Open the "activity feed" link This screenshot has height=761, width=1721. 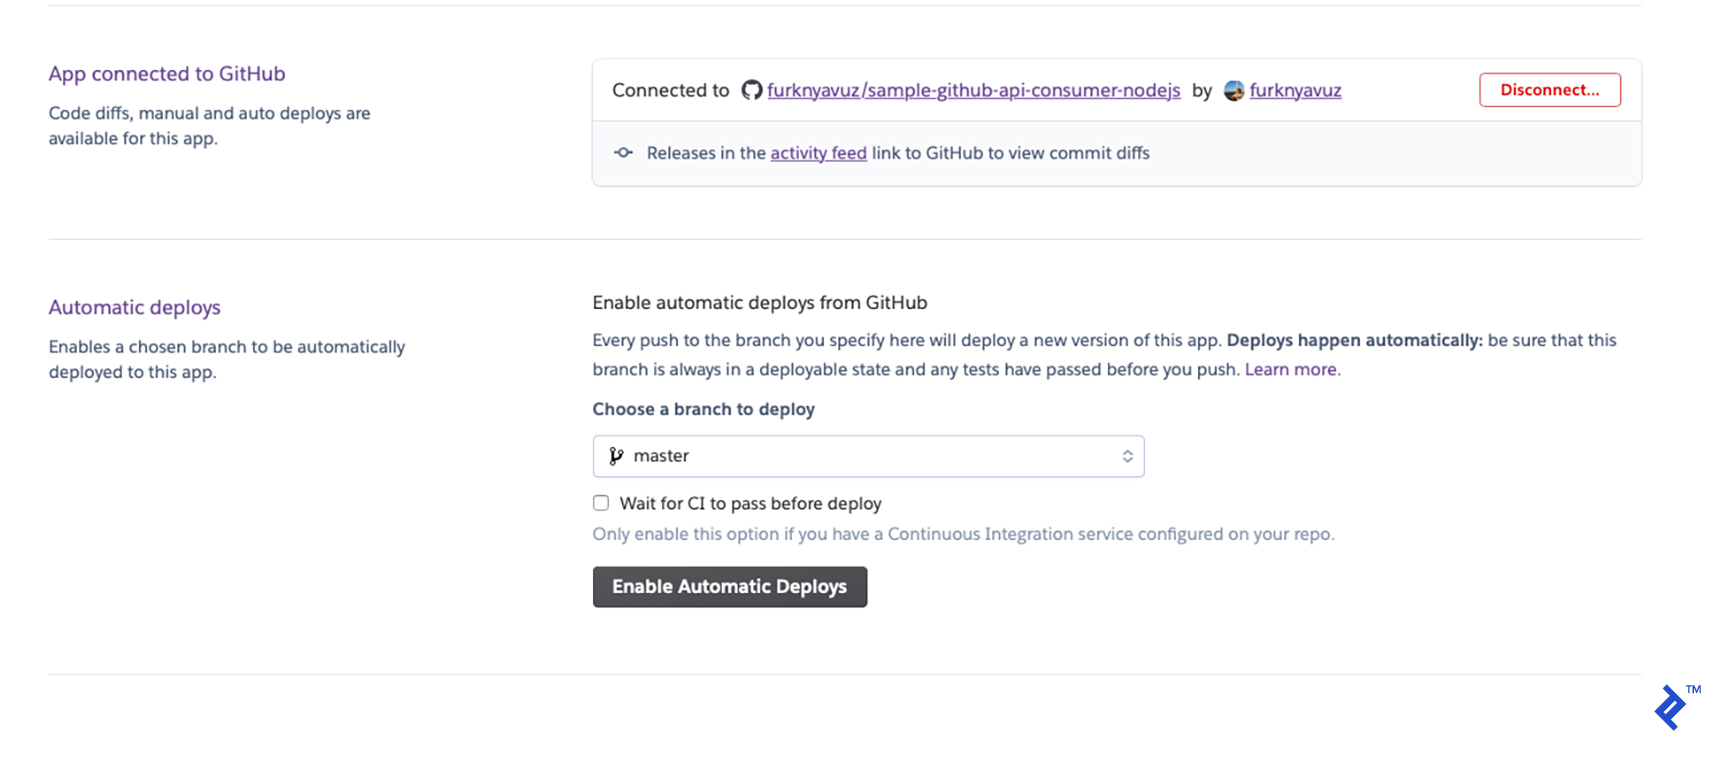pyautogui.click(x=818, y=152)
